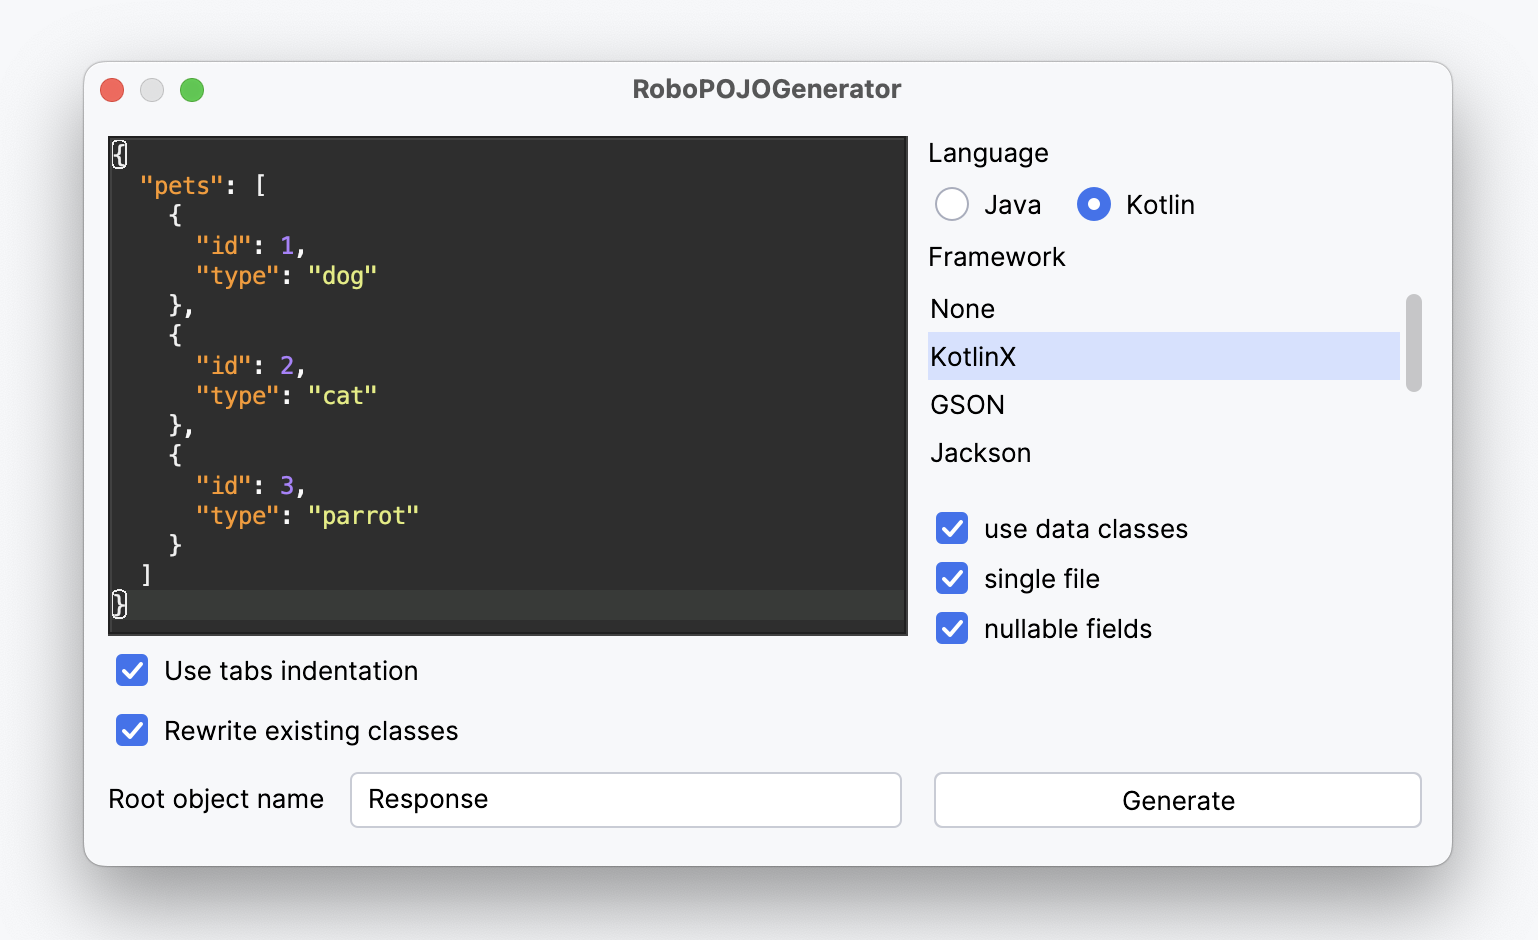Click the gray minimize window button

coord(152,90)
